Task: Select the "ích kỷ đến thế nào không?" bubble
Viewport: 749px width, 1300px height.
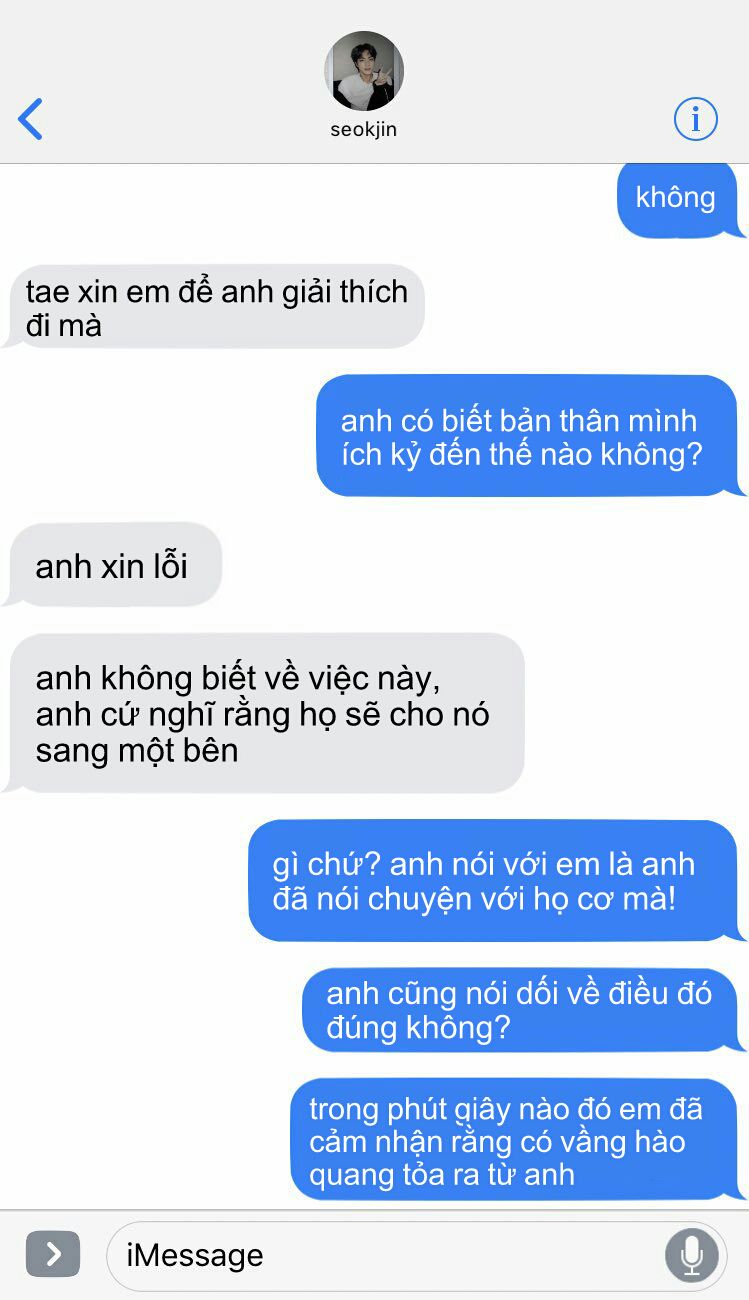Action: pyautogui.click(x=530, y=436)
